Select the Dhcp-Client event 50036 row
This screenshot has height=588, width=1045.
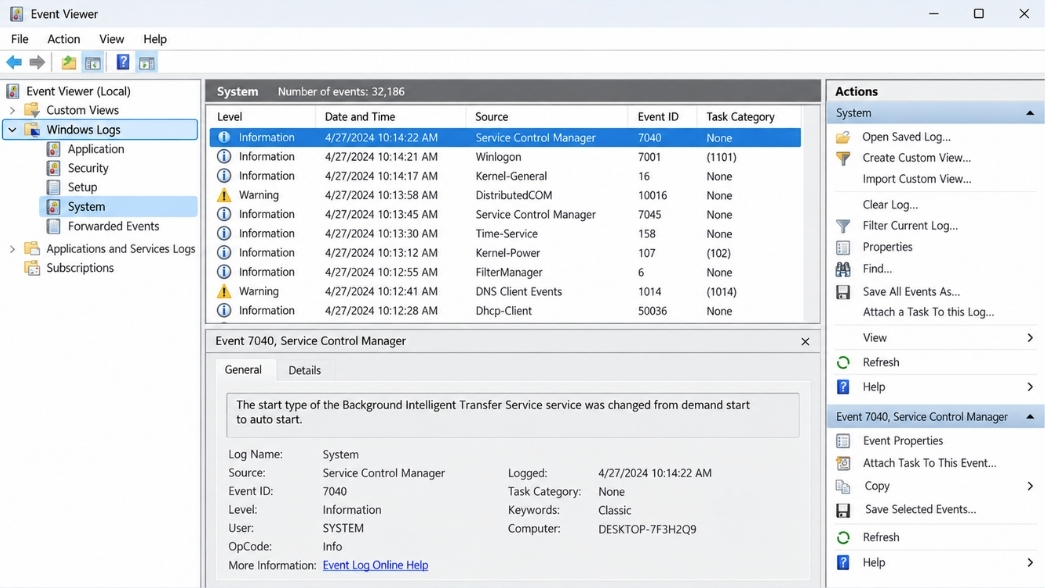505,311
